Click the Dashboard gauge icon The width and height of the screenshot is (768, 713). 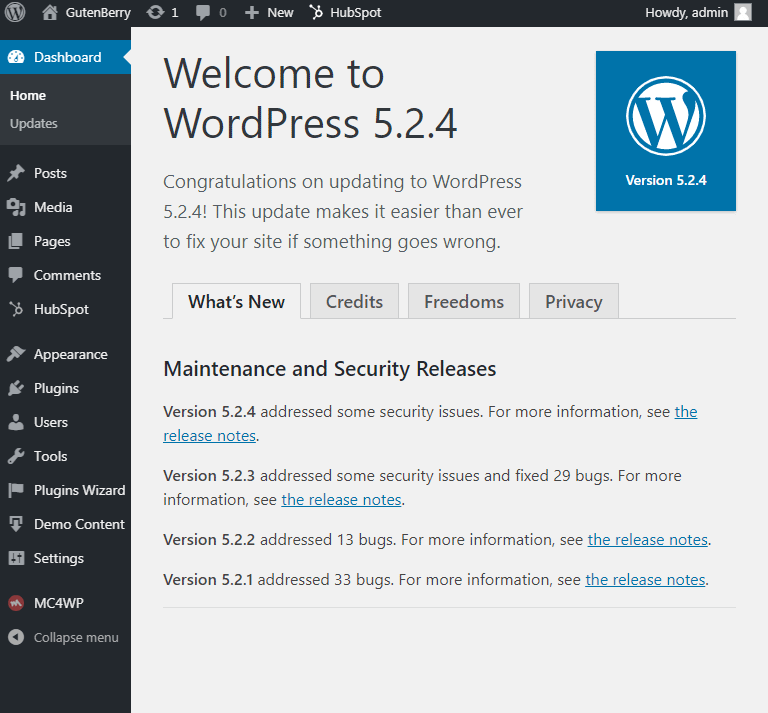(16, 57)
